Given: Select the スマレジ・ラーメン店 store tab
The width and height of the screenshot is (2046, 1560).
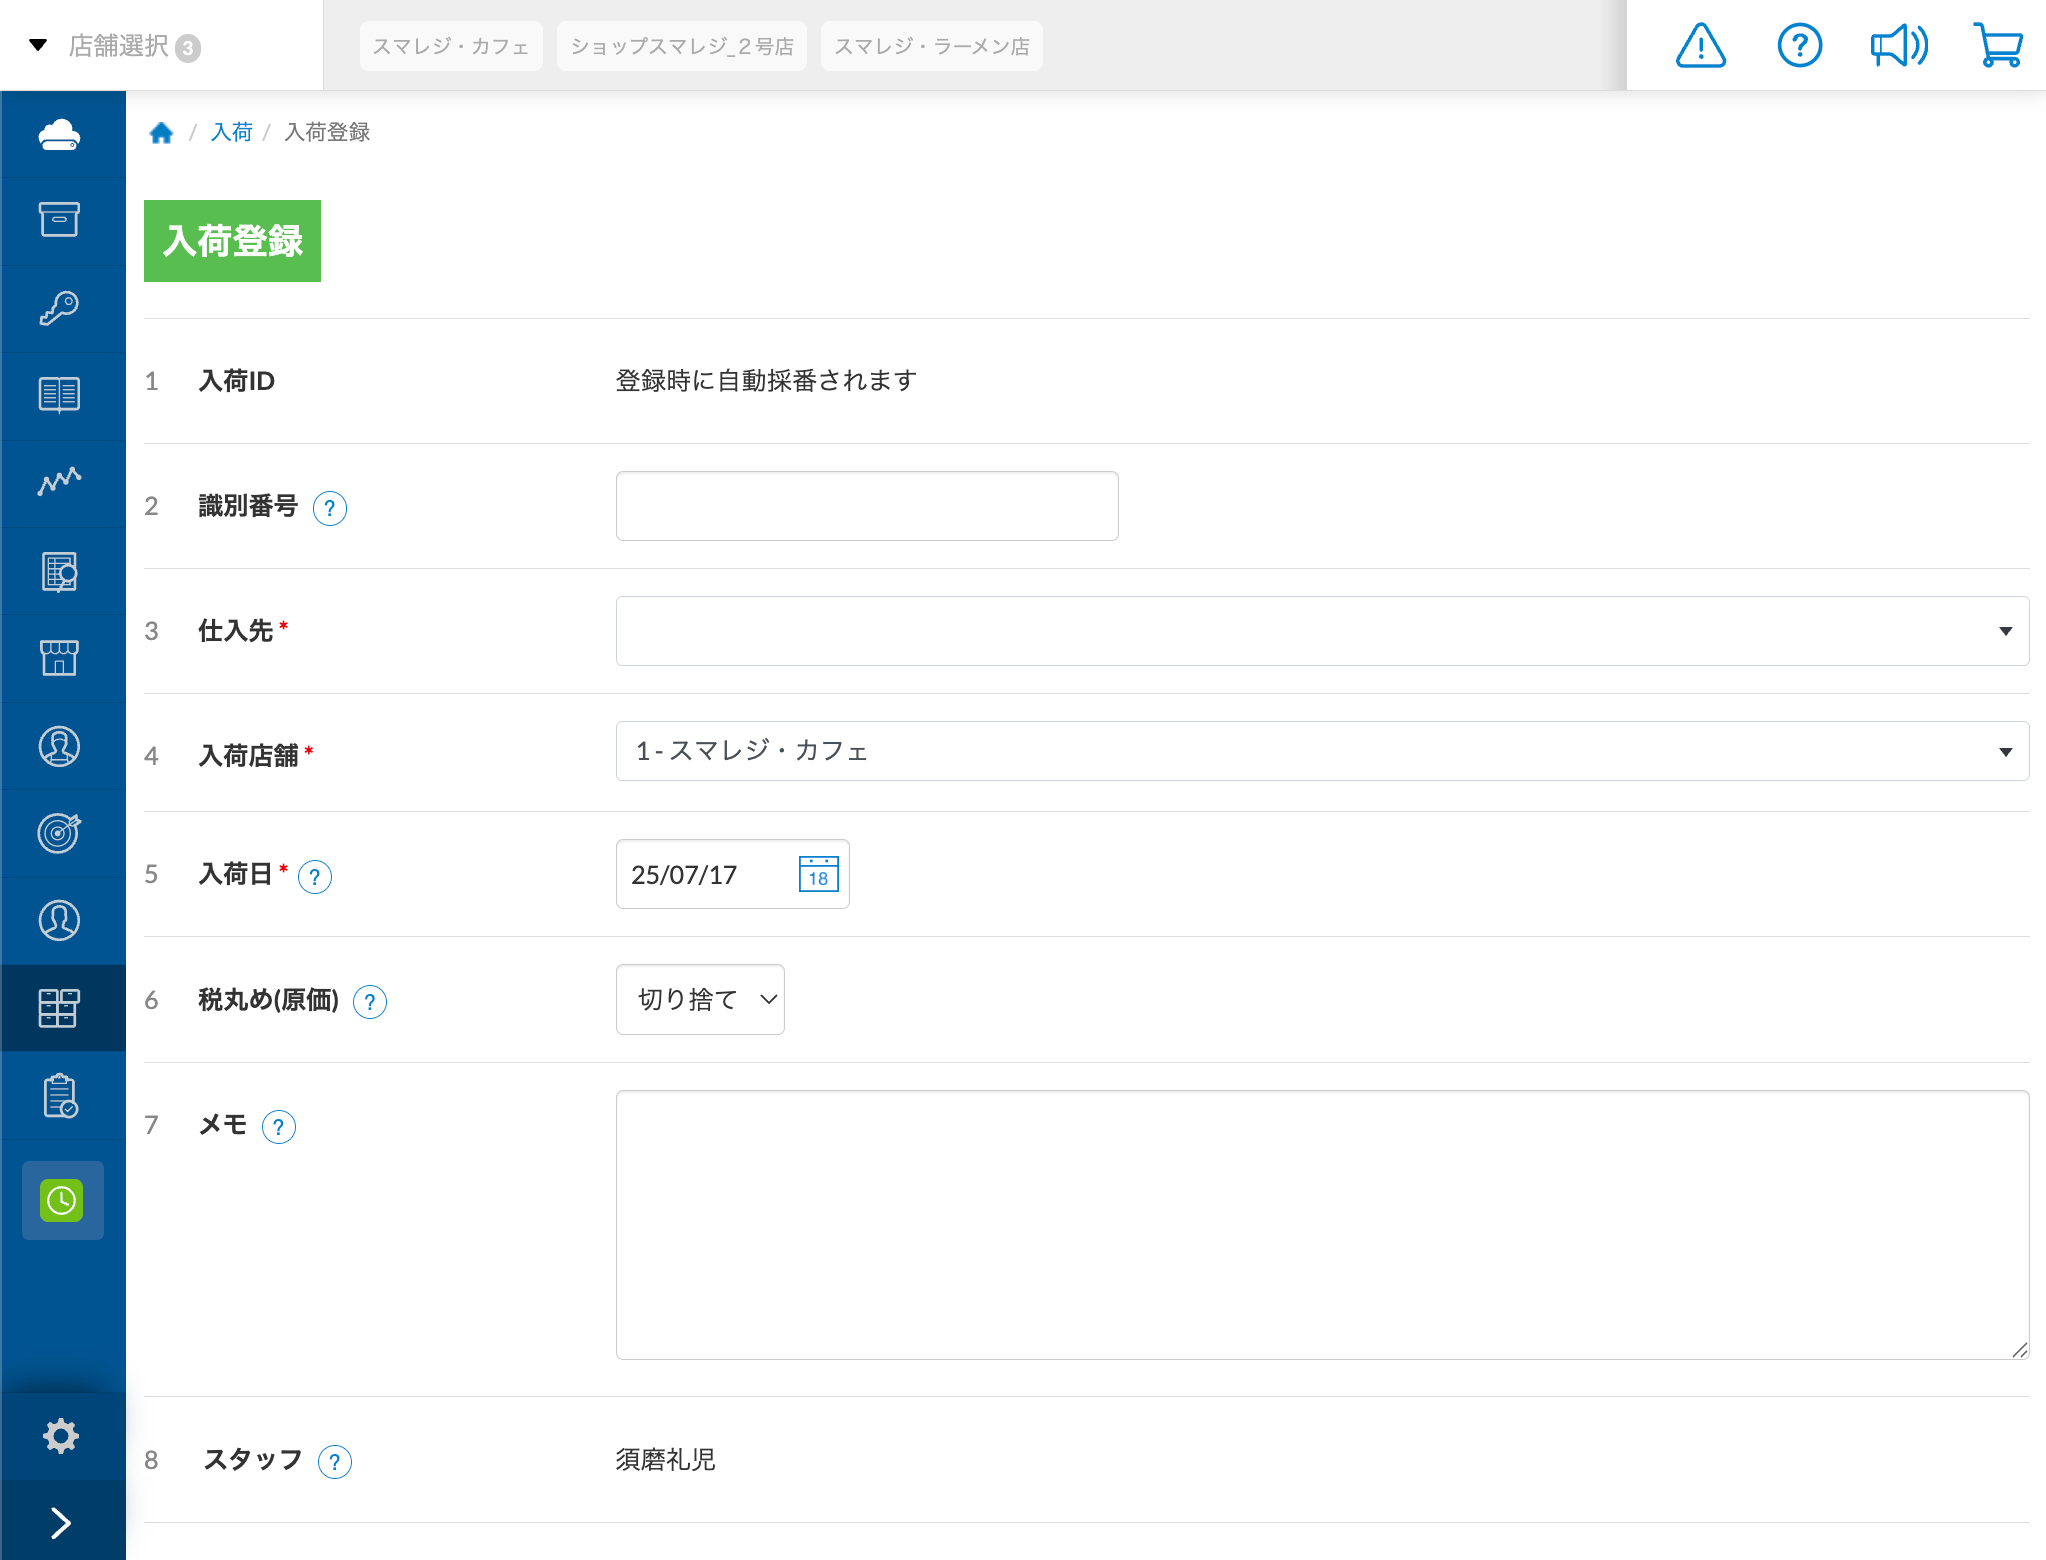Looking at the screenshot, I should [931, 46].
